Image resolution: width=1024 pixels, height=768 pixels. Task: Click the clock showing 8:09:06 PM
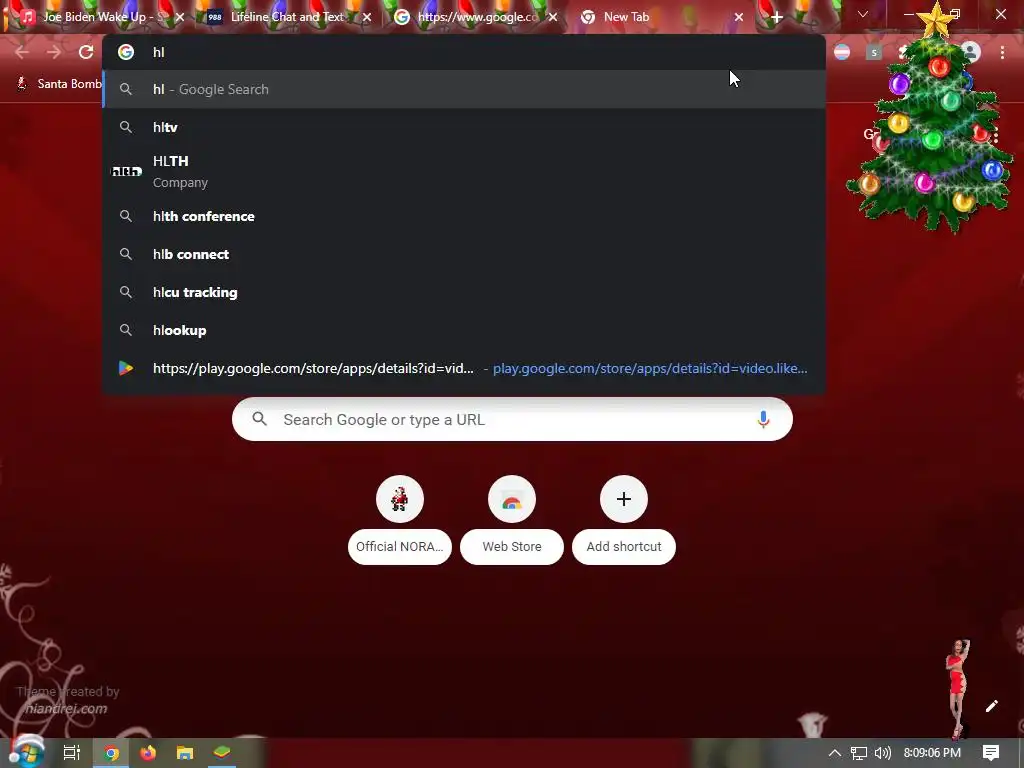(x=932, y=753)
